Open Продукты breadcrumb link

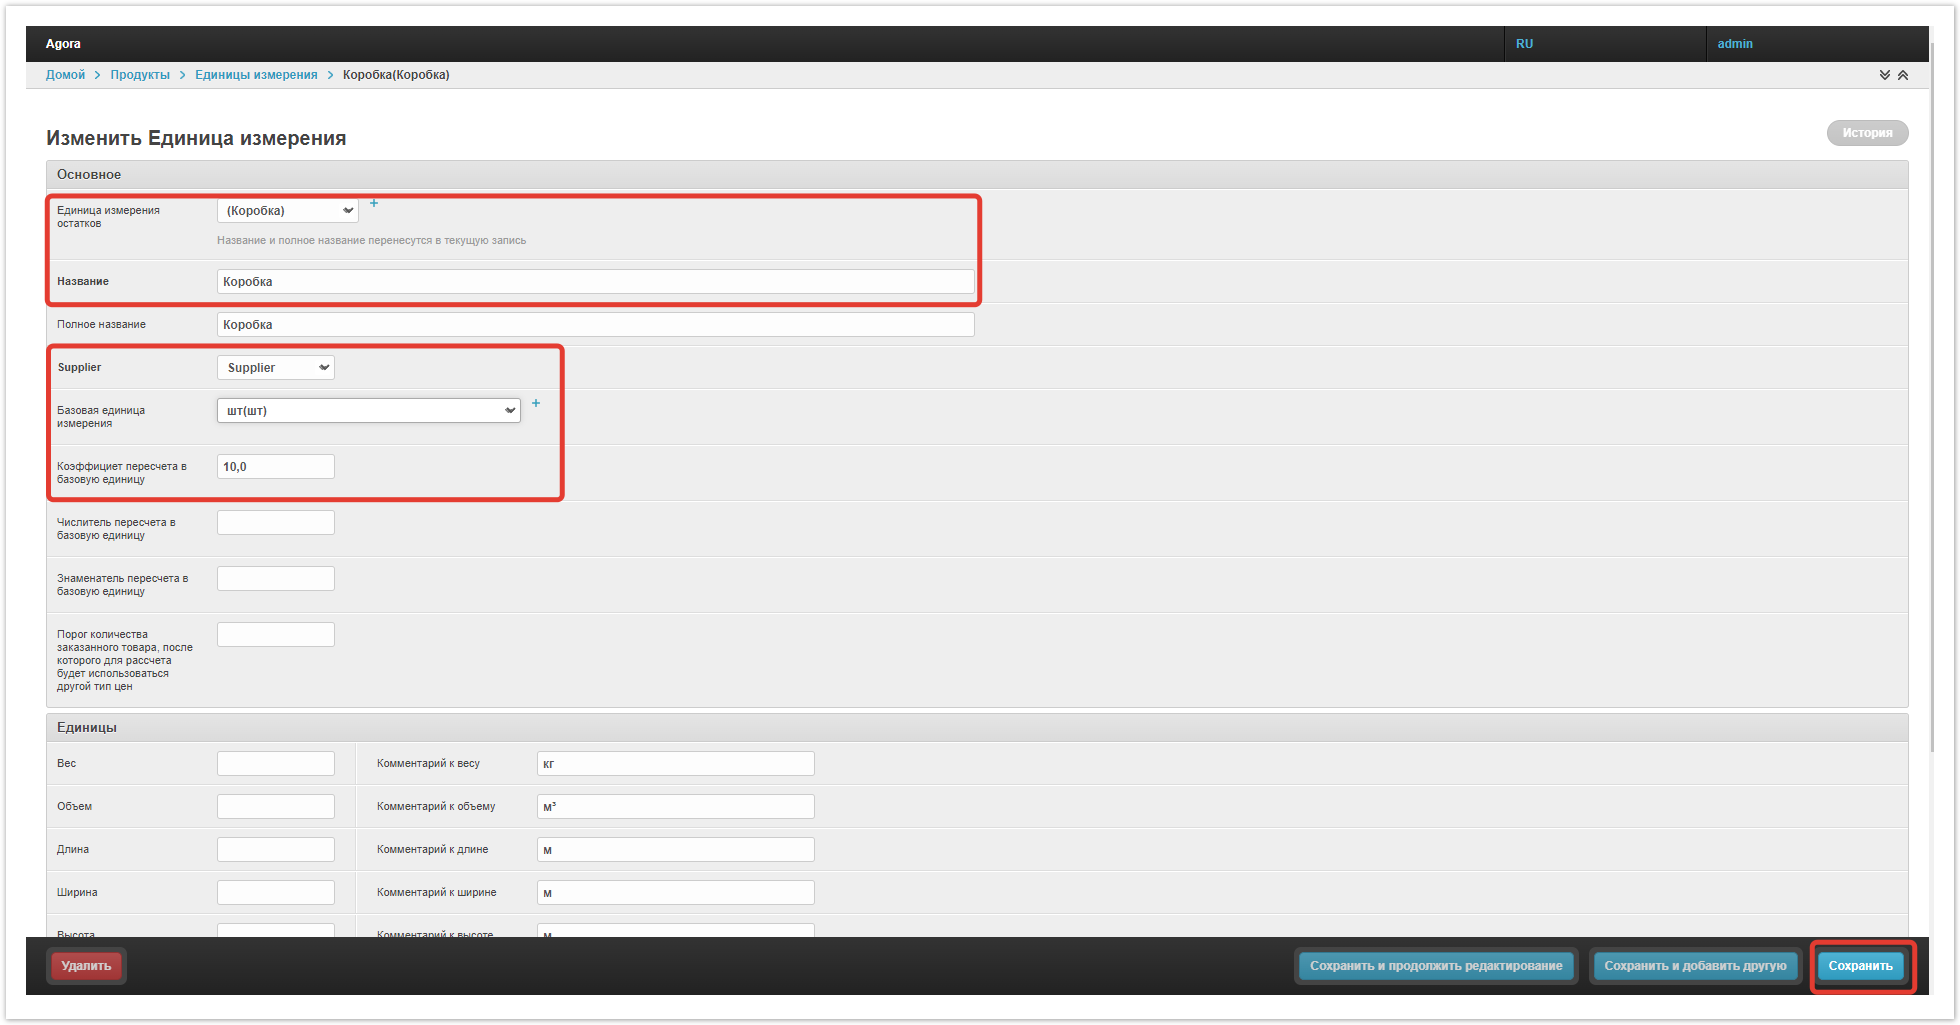[x=140, y=75]
